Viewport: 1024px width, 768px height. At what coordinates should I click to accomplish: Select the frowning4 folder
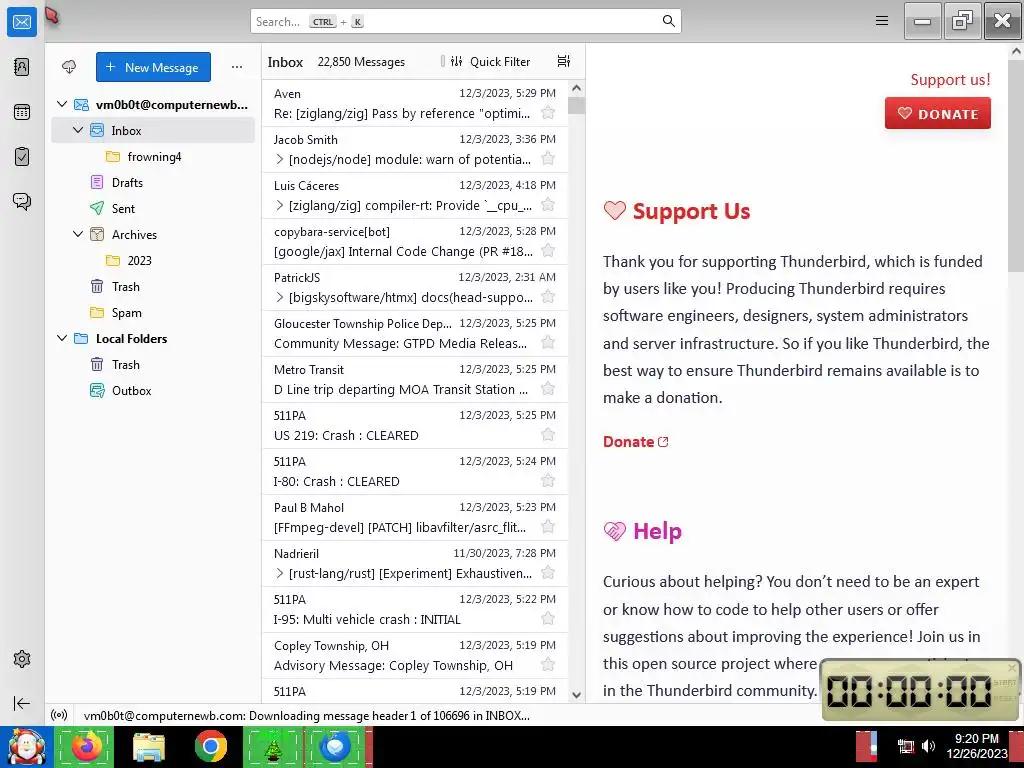tap(153, 157)
